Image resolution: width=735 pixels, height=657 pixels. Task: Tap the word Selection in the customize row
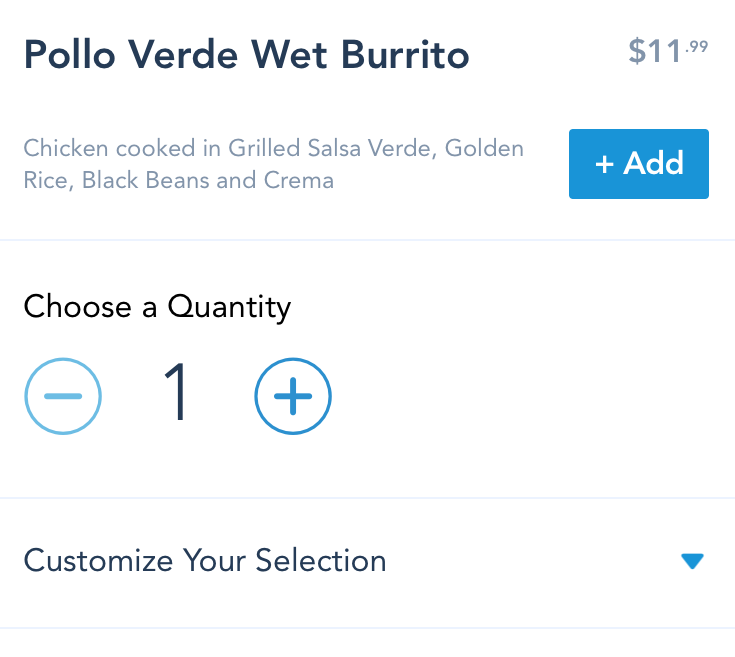tap(320, 561)
